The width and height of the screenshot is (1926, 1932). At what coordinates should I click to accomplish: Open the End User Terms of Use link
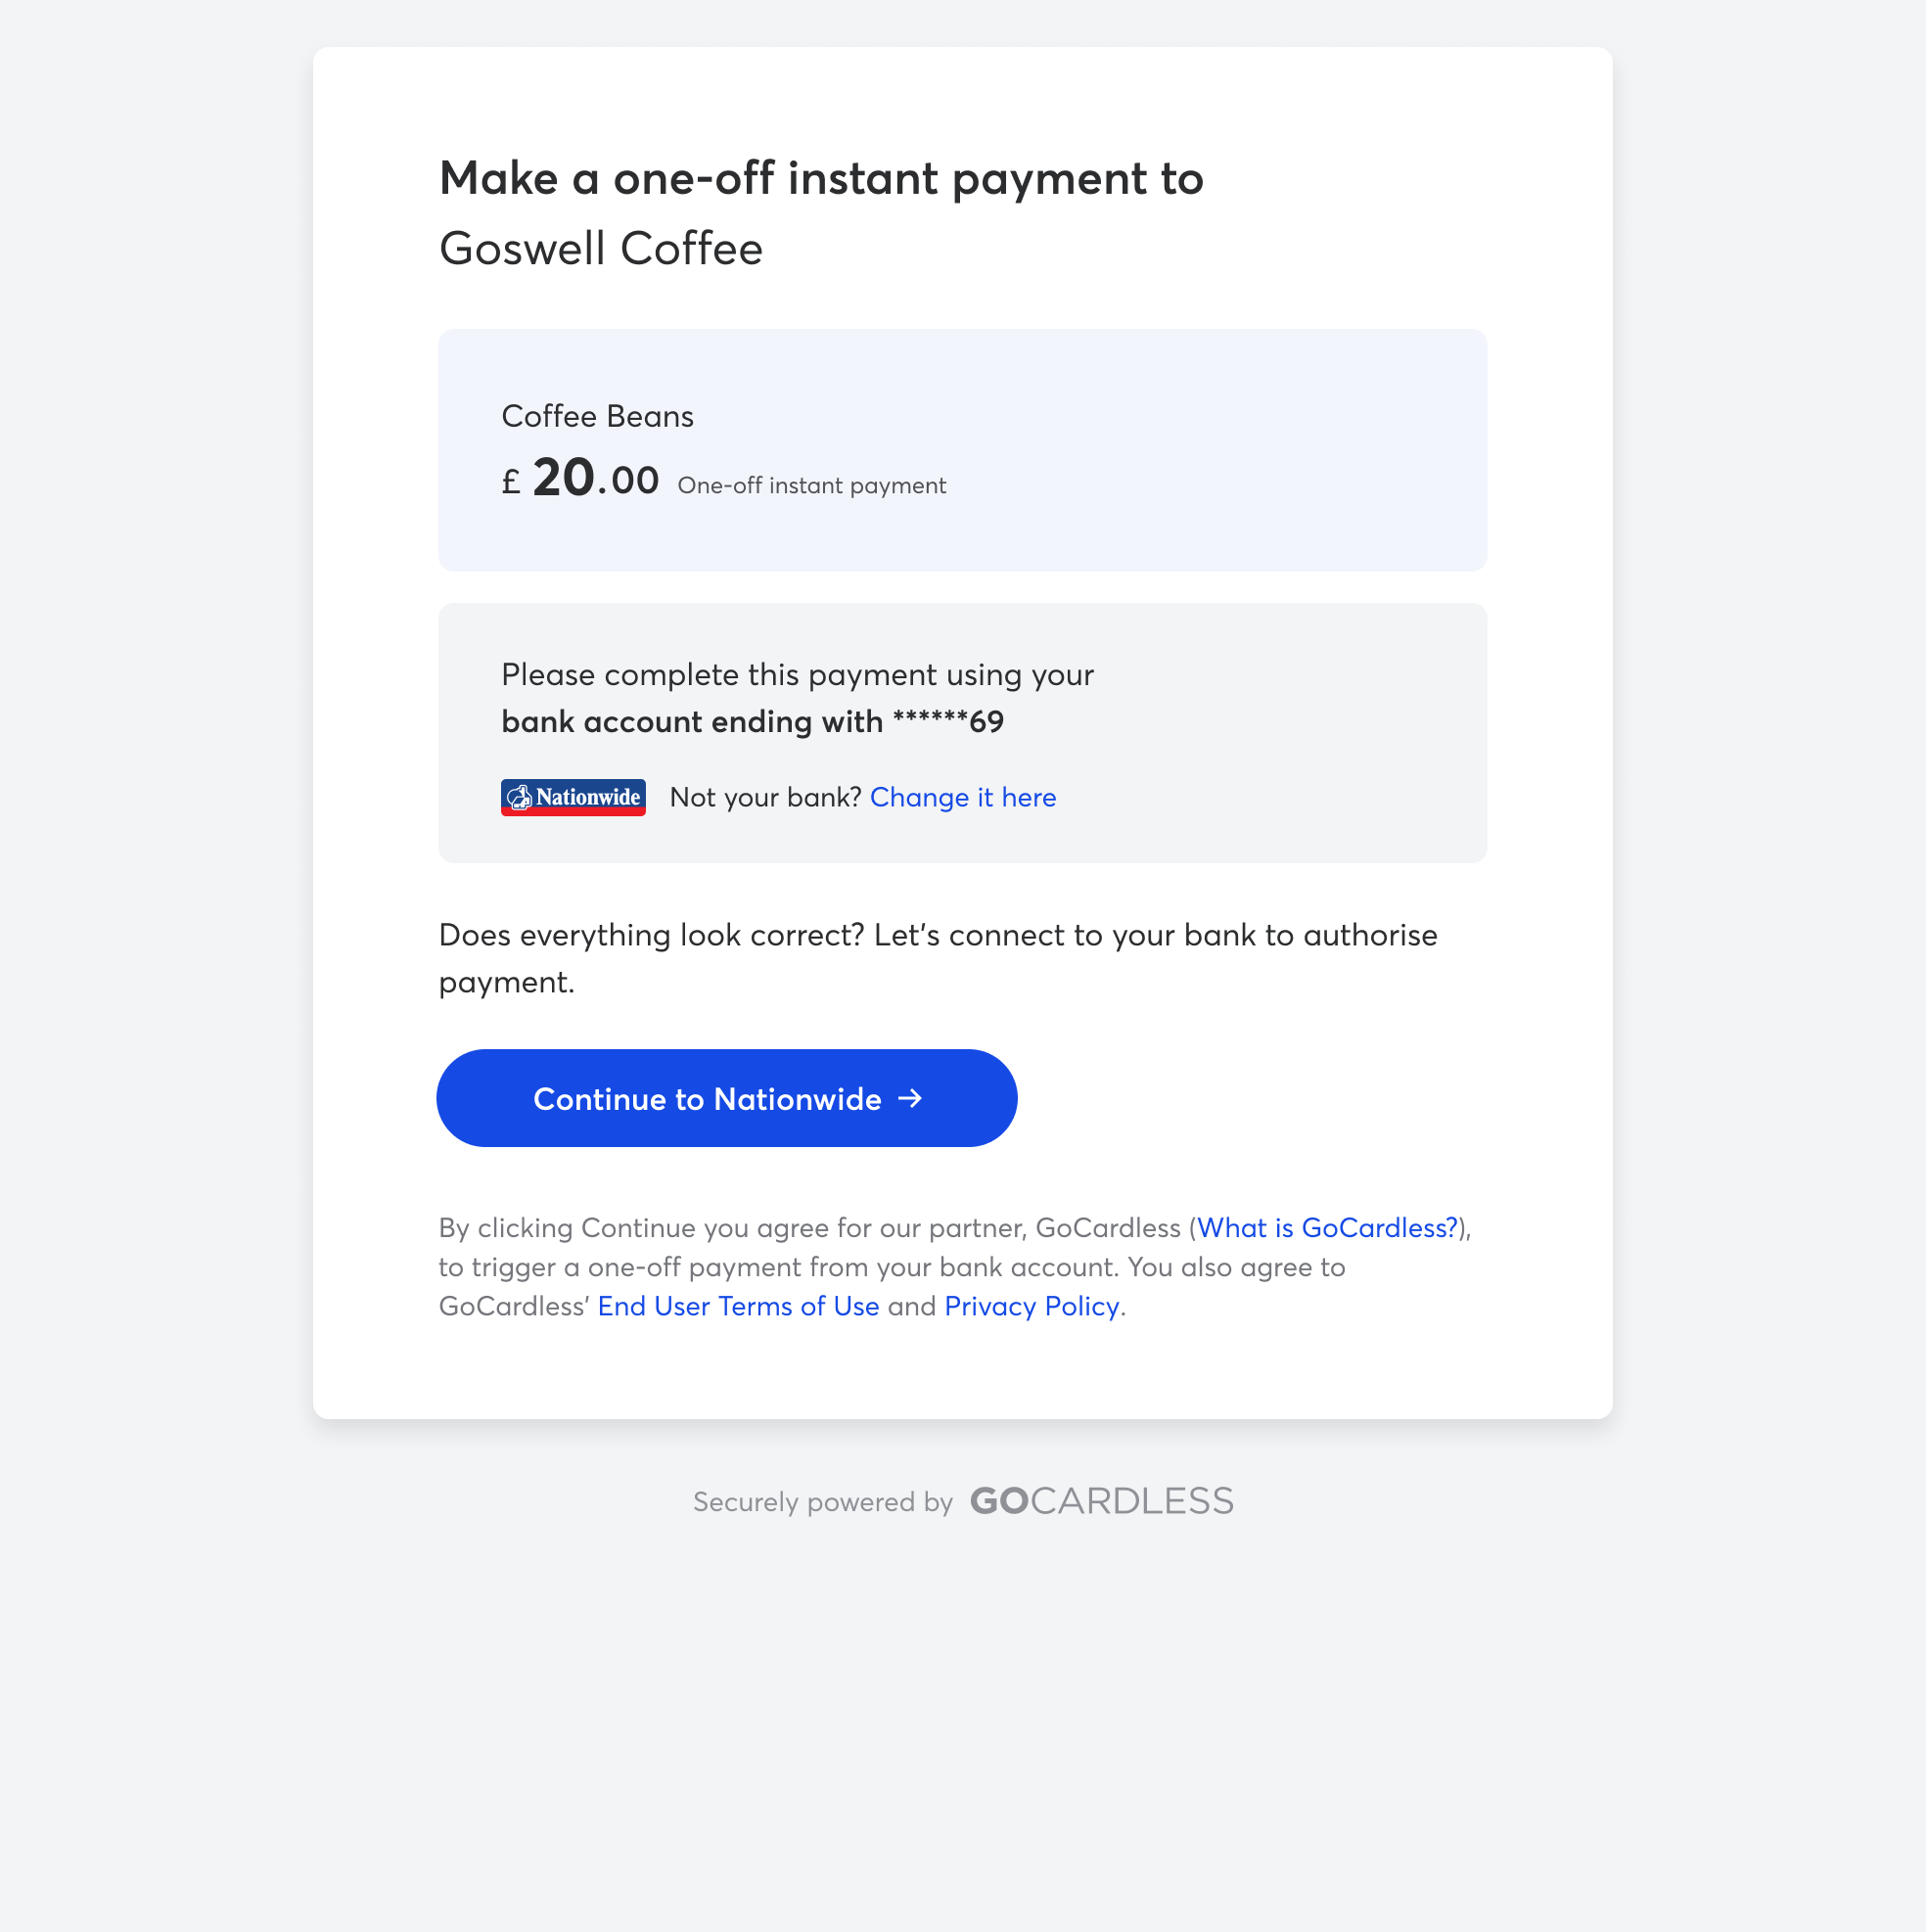click(x=738, y=1306)
